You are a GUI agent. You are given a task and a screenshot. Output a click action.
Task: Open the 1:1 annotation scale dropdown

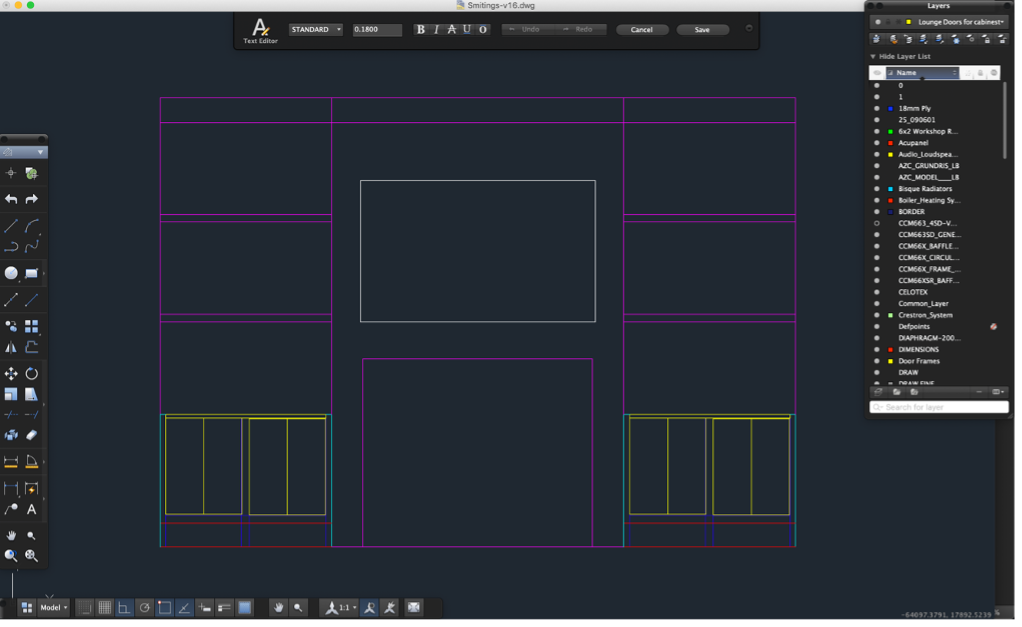pos(342,607)
